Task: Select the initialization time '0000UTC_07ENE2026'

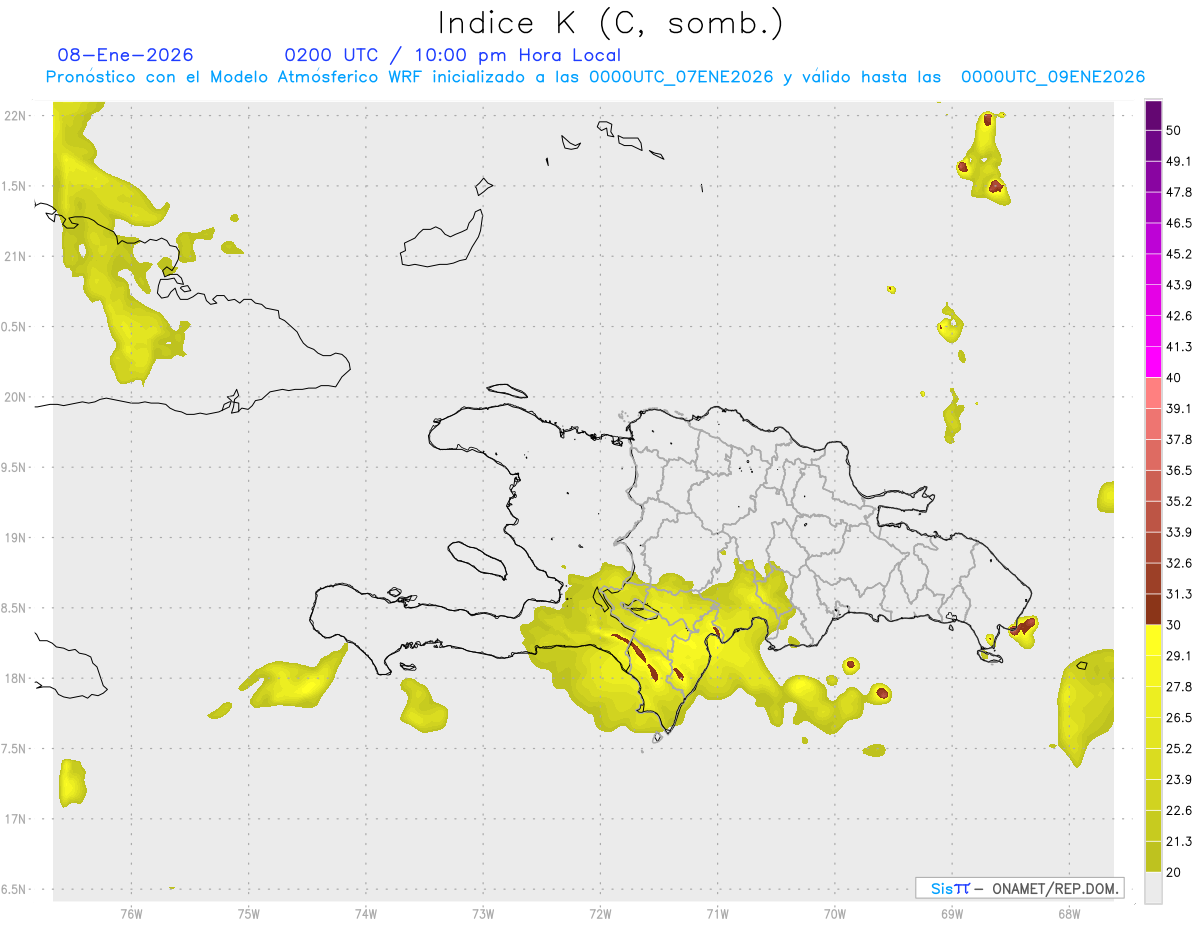Action: click(x=681, y=77)
